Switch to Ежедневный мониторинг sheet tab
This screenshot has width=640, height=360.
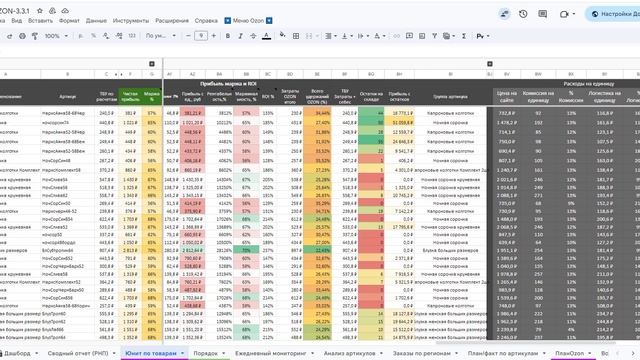[x=271, y=353]
